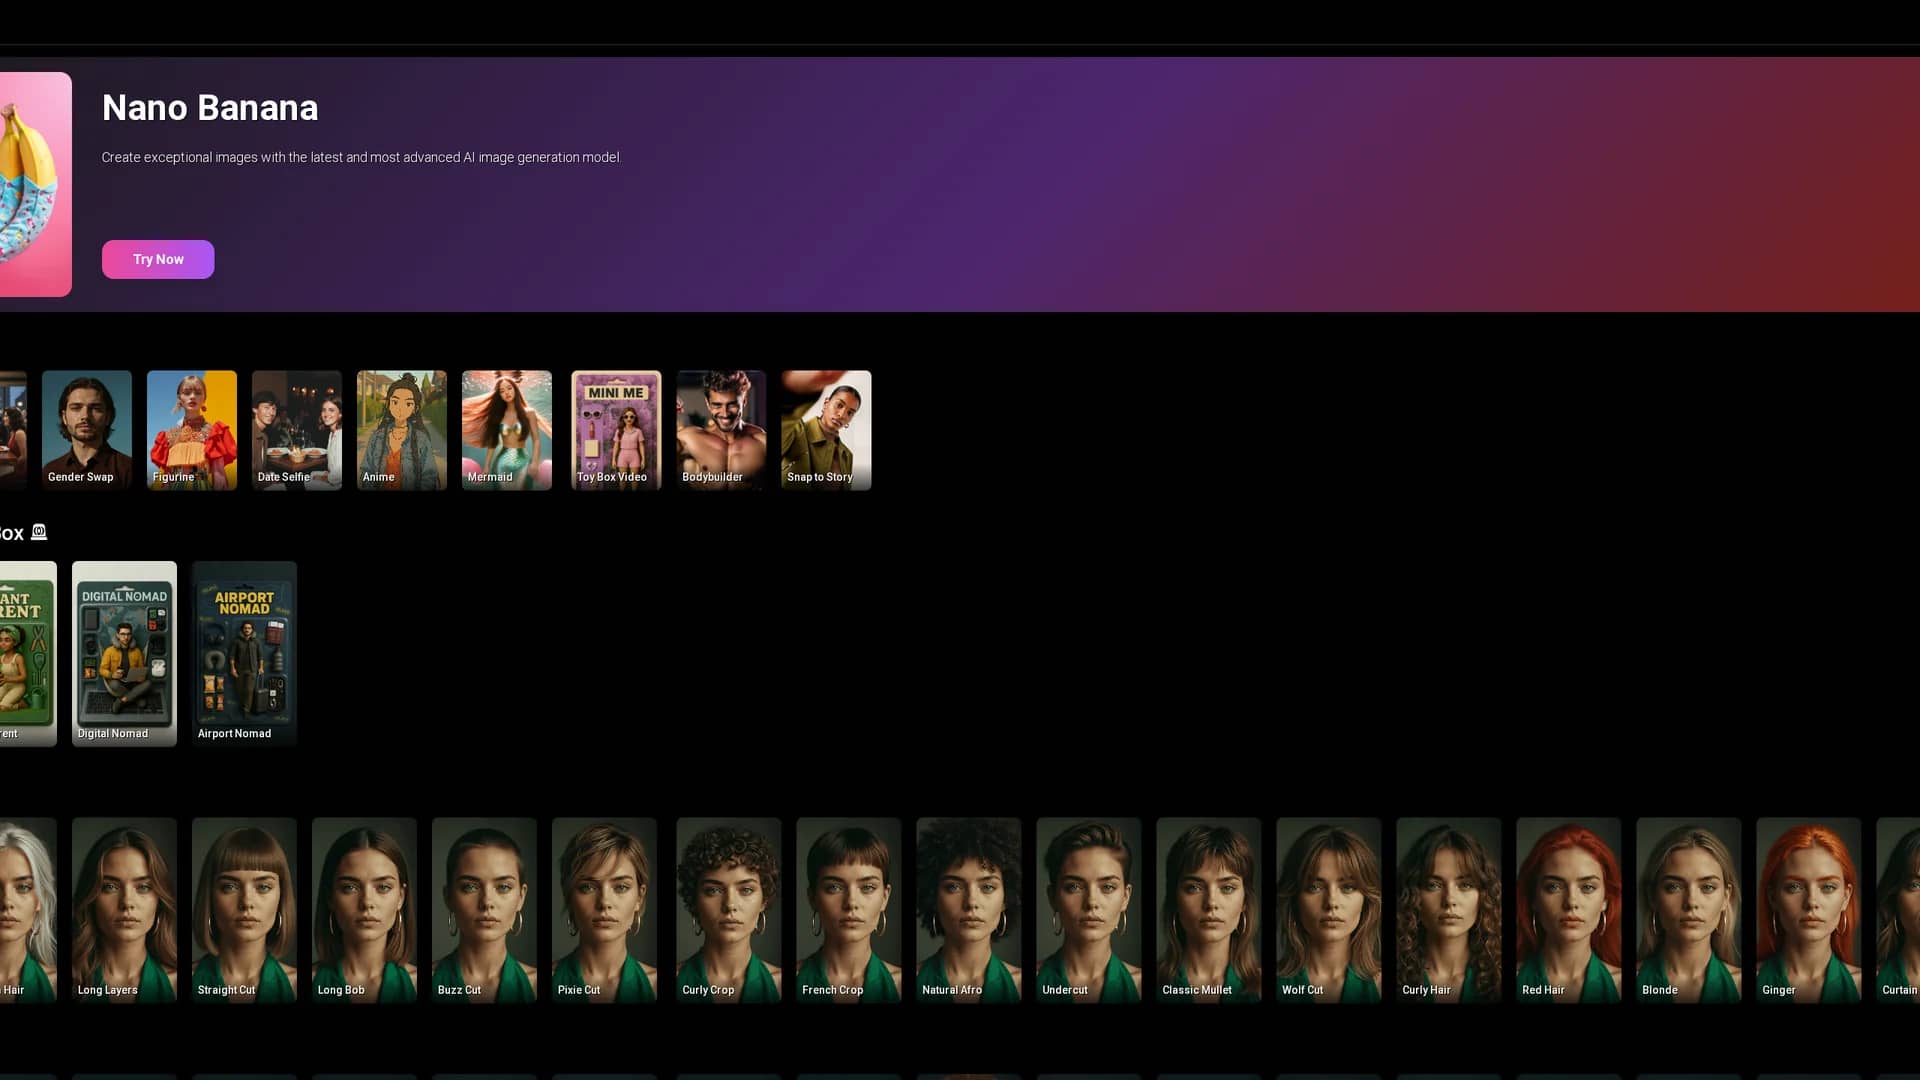Select the Pixie Cut hairstyle
This screenshot has width=1920, height=1080.
[604, 910]
